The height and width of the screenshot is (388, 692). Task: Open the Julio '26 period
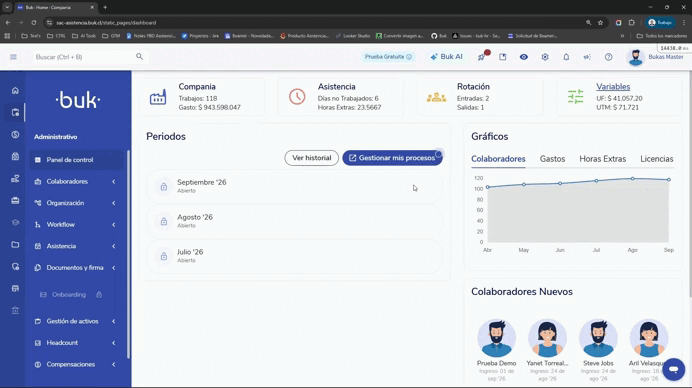click(294, 256)
